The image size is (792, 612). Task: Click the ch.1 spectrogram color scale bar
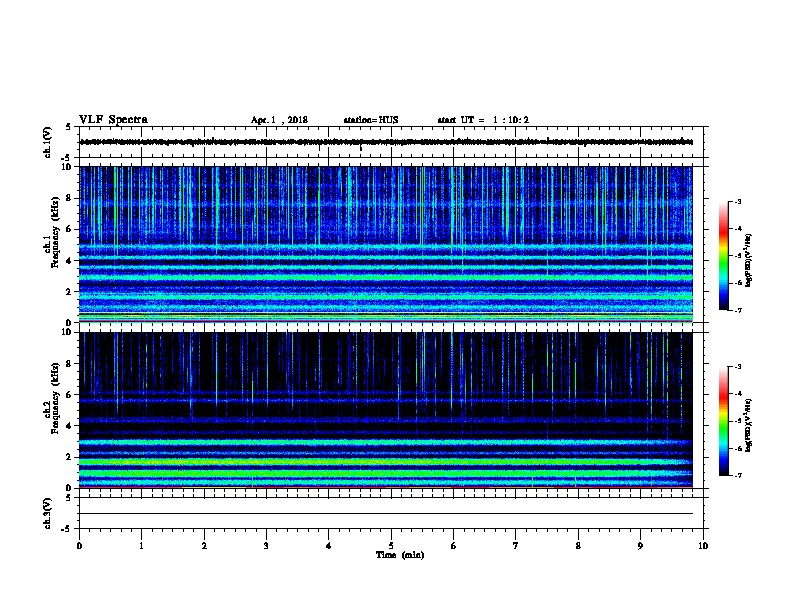coord(724,256)
